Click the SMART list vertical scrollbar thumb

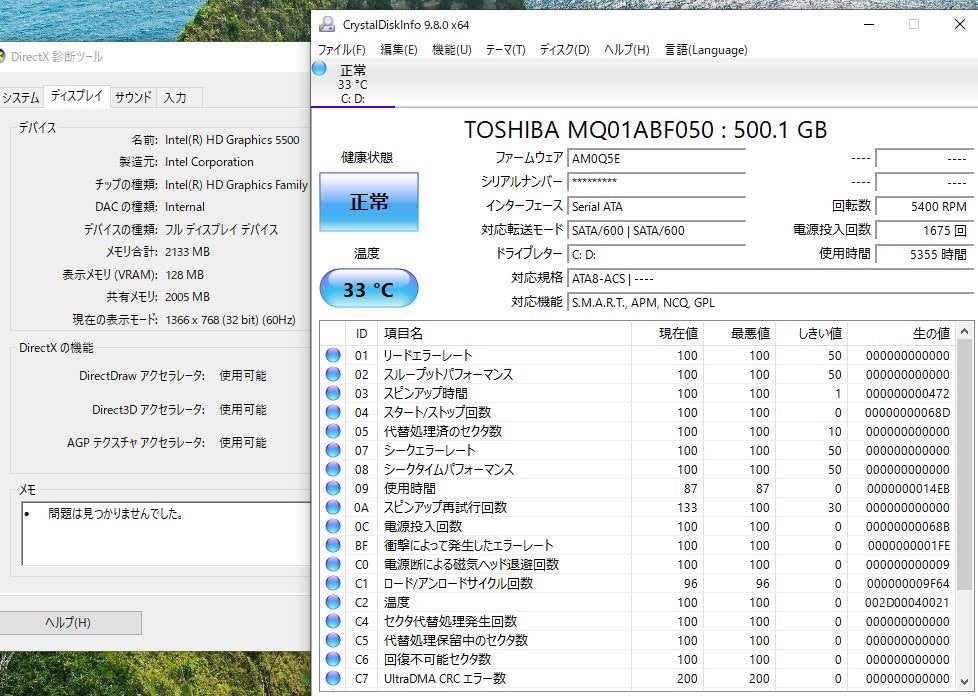[x=965, y=464]
